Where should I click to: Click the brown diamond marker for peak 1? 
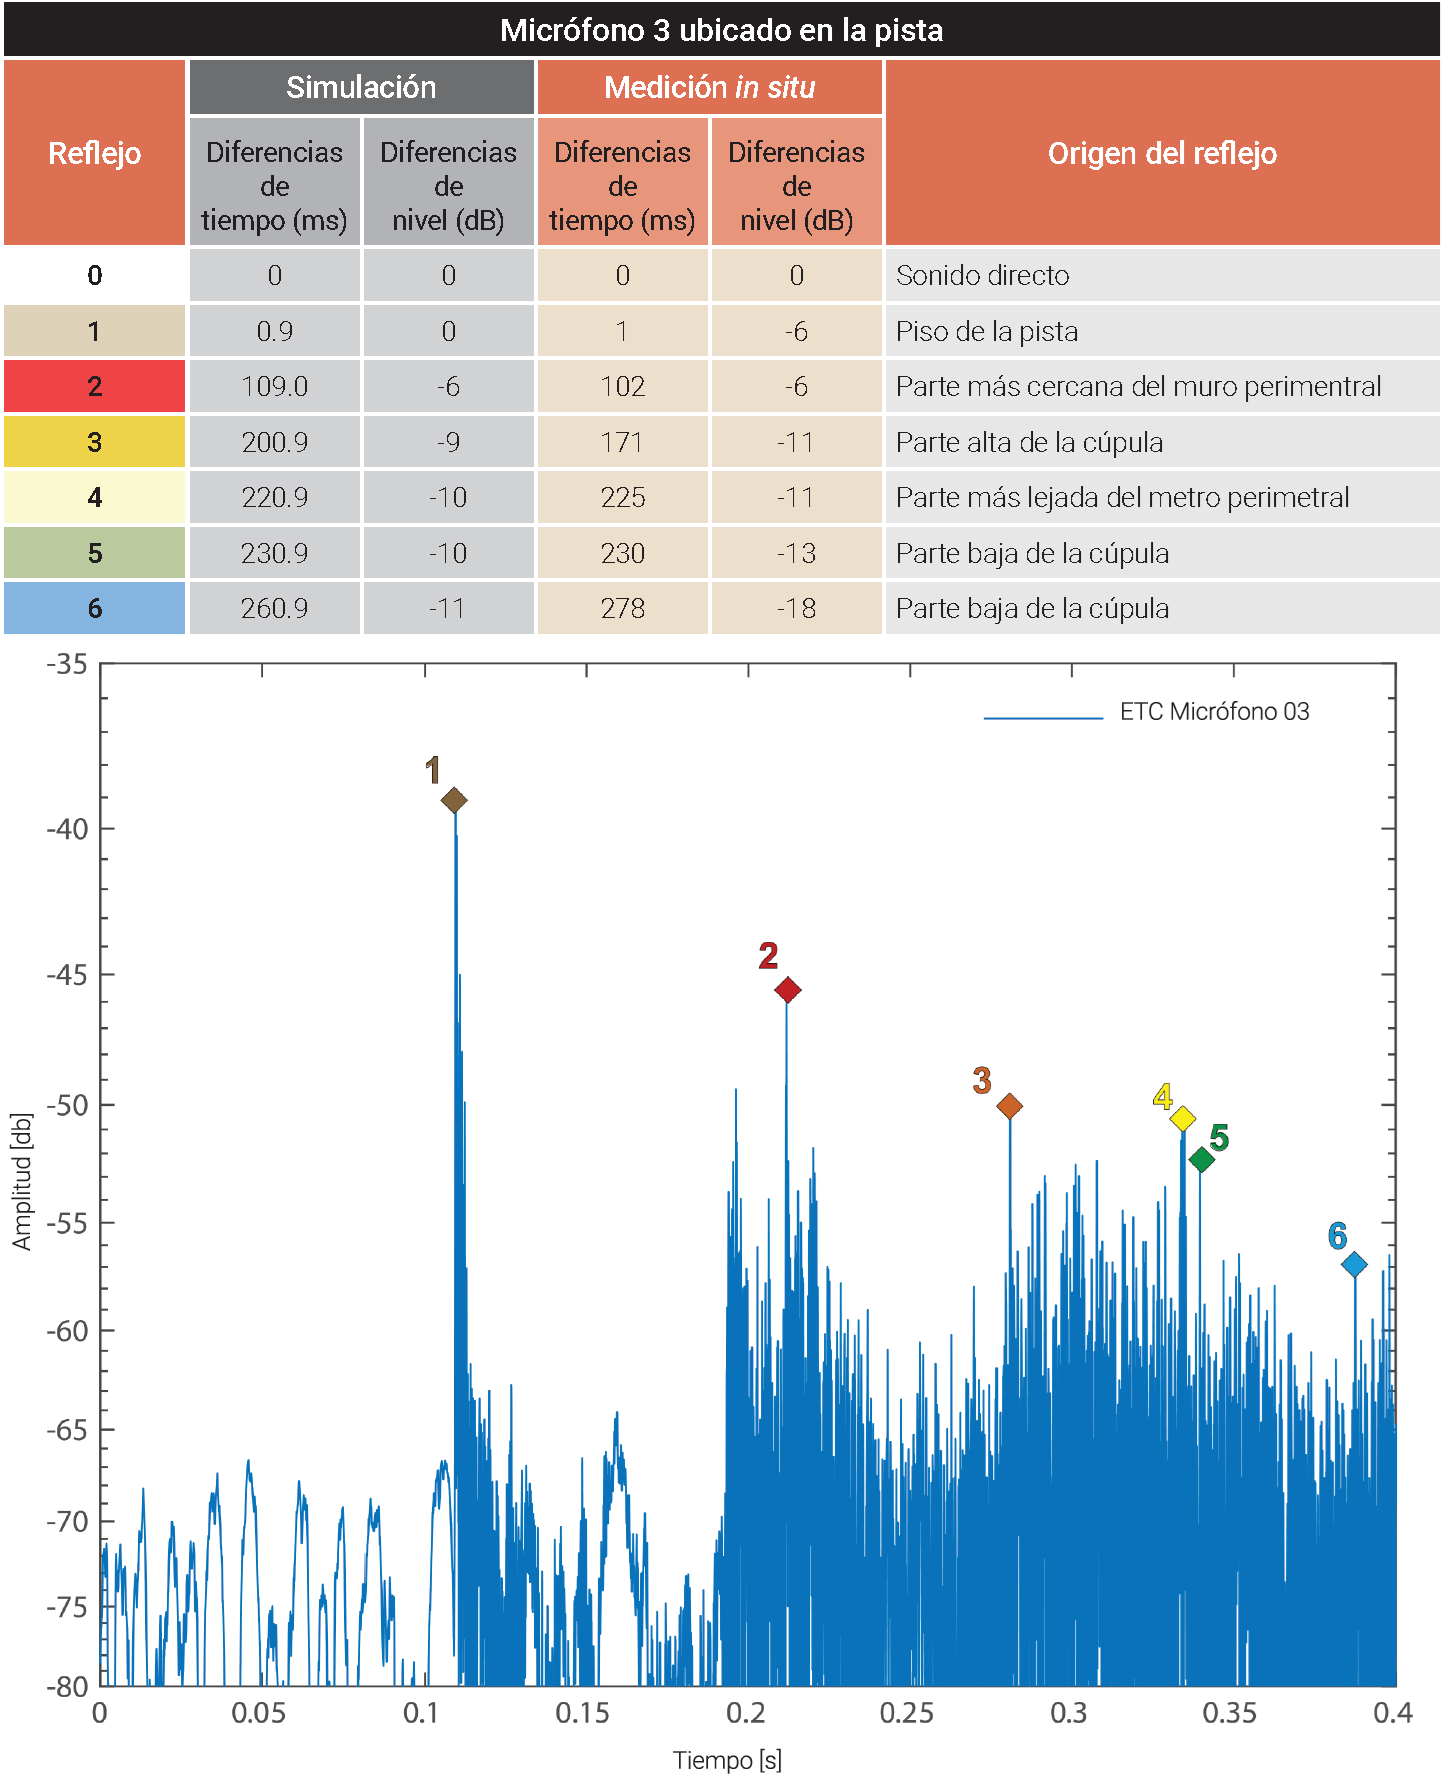(454, 800)
